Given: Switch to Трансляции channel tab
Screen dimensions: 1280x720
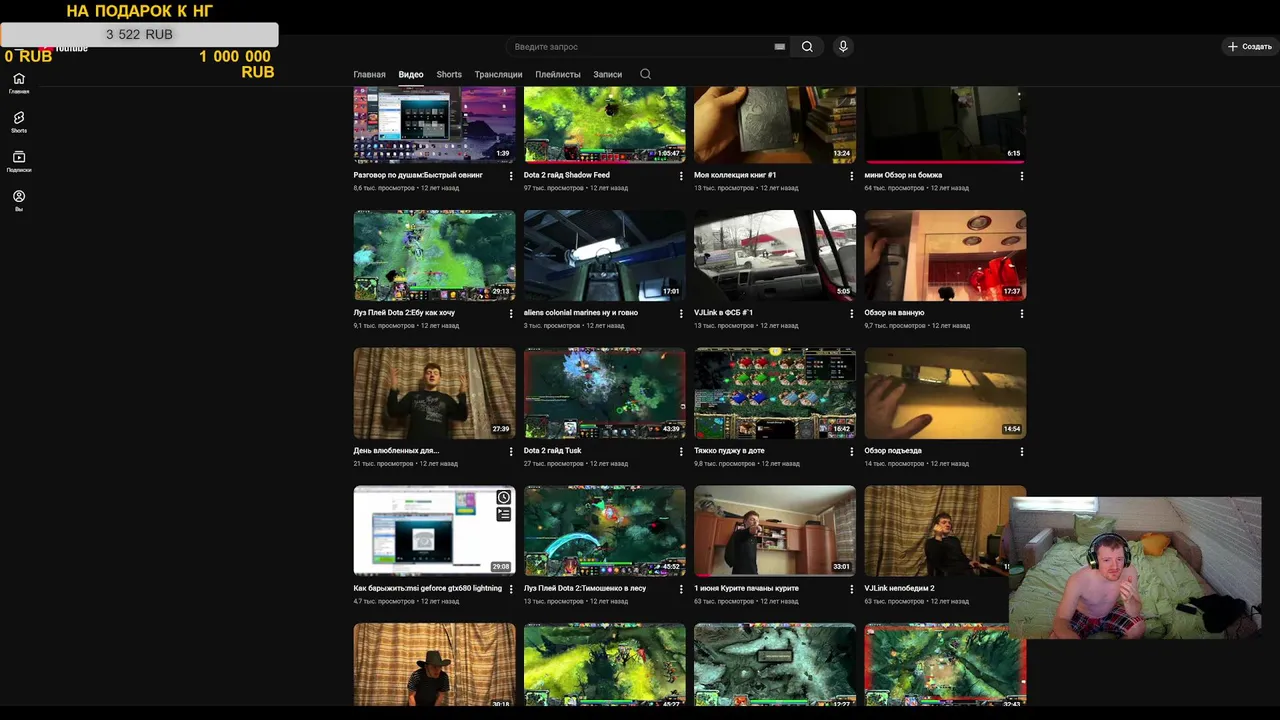Looking at the screenshot, I should [x=498, y=74].
